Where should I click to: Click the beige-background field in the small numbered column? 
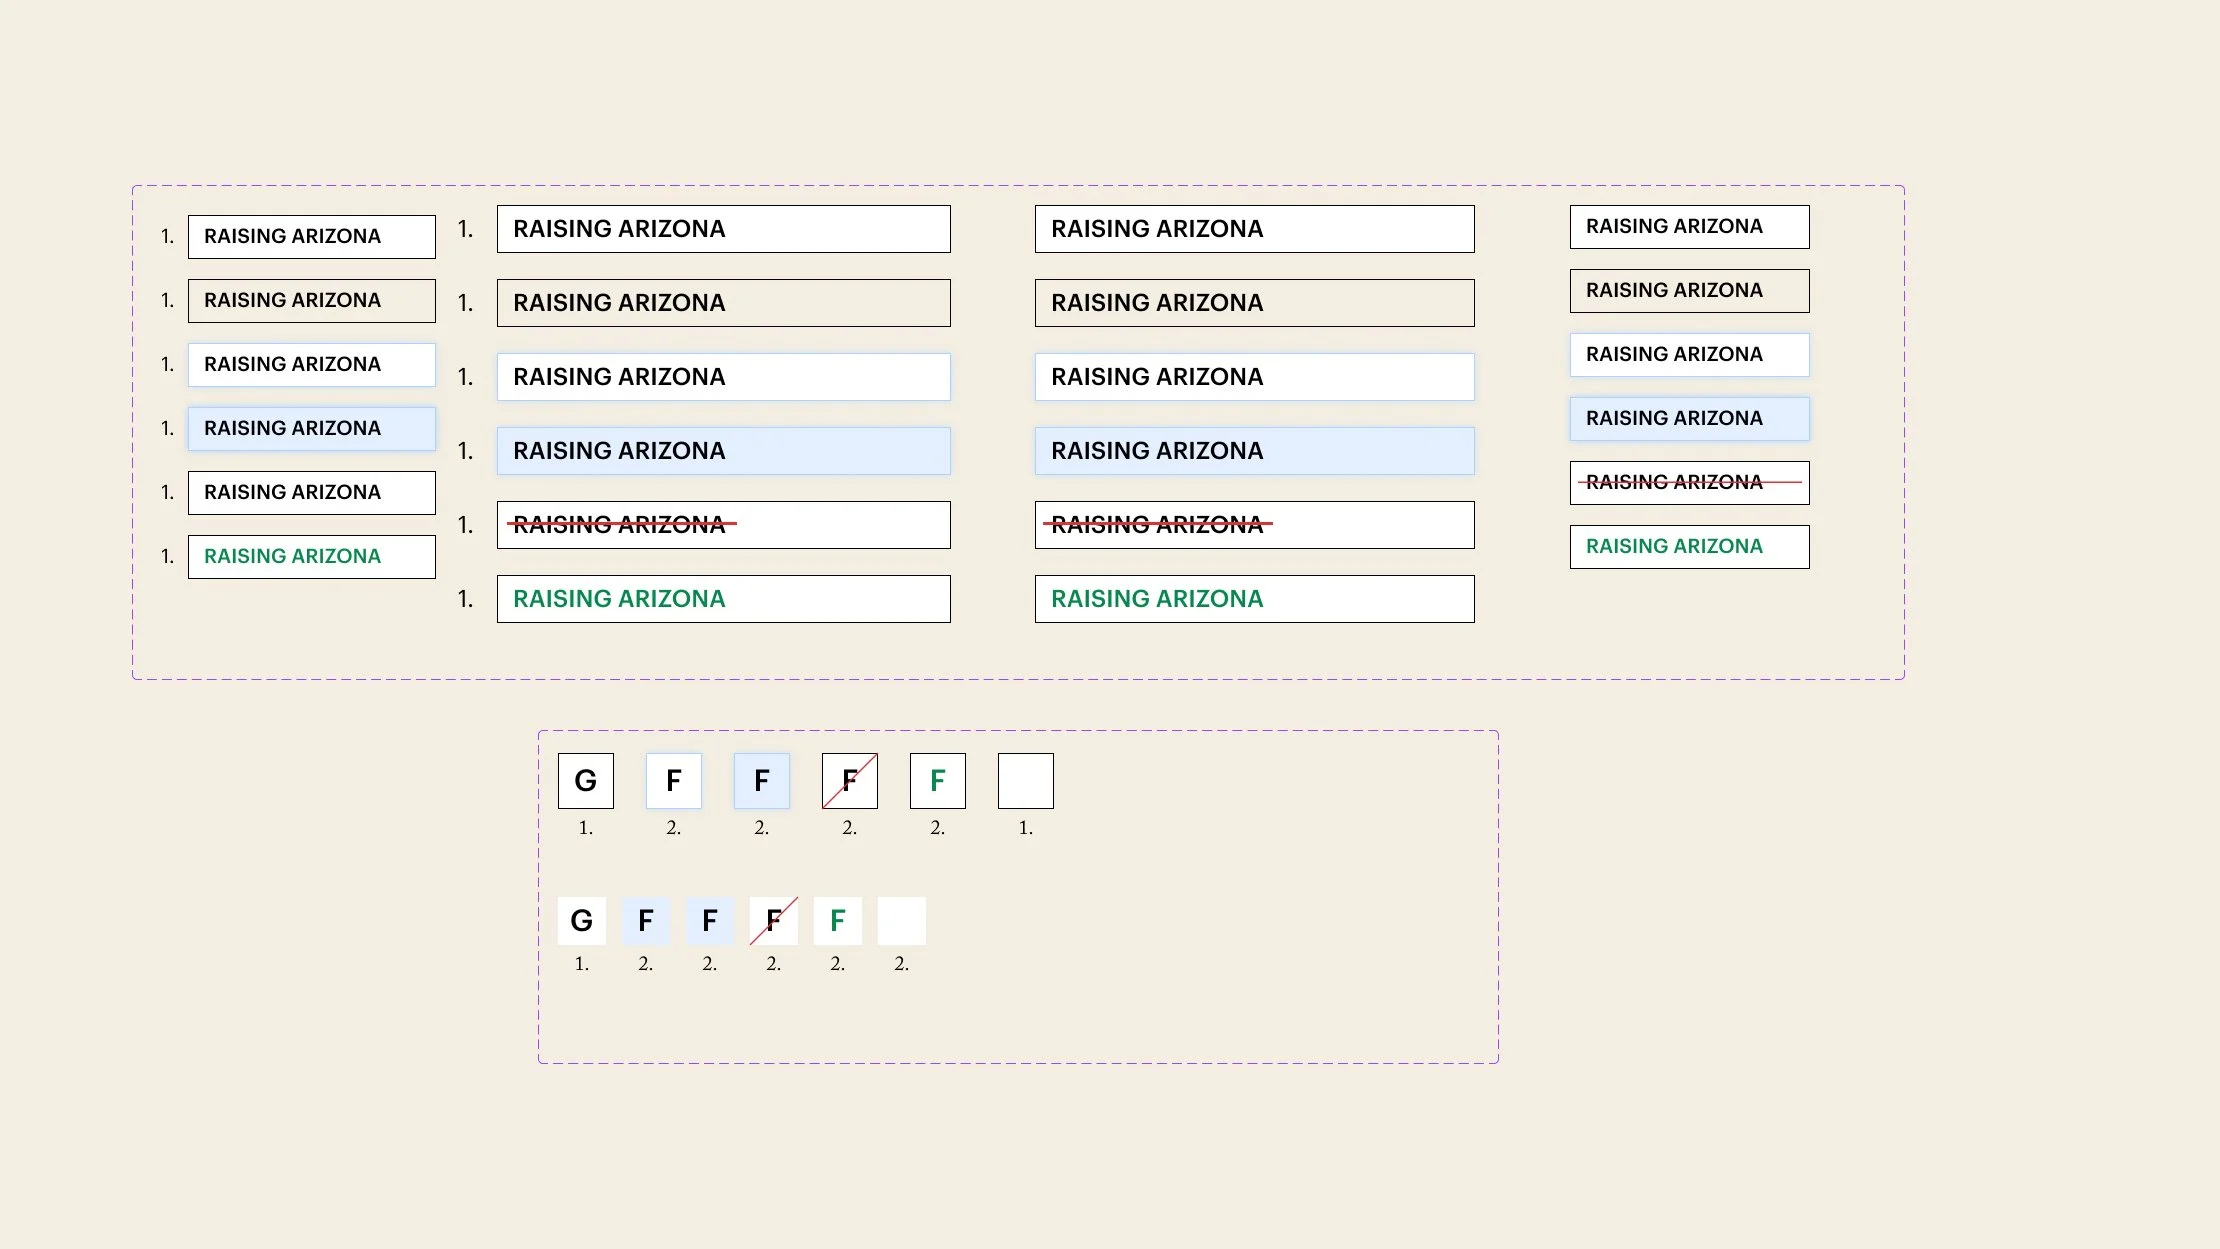[311, 301]
